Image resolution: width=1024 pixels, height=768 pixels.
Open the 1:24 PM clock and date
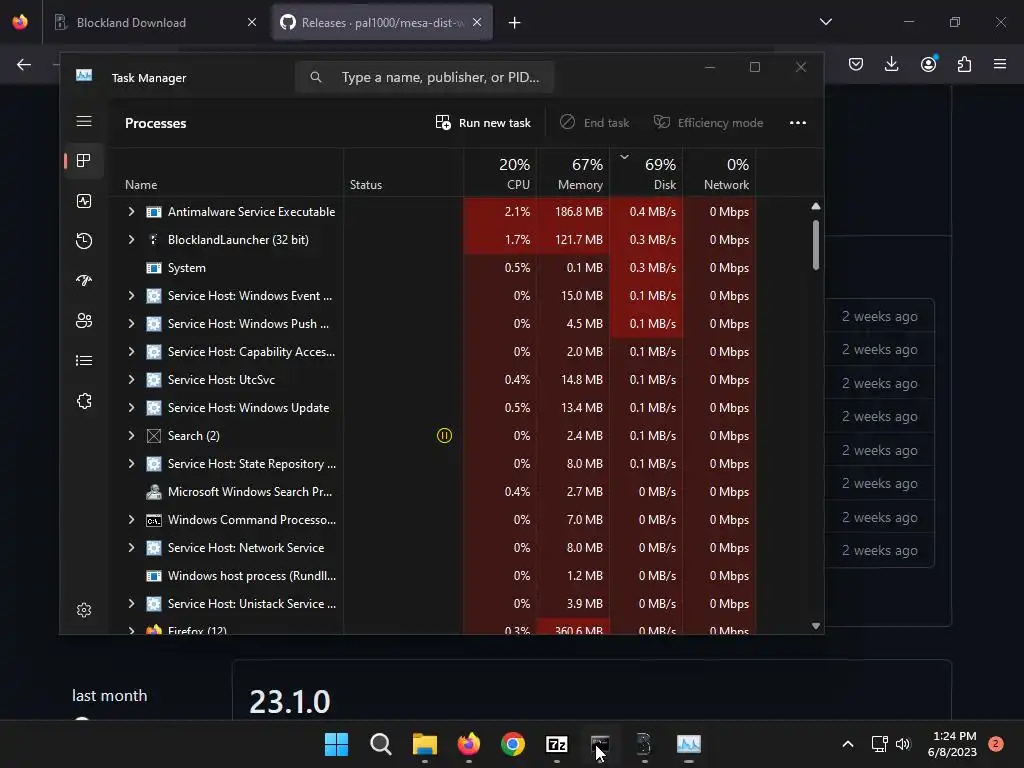(x=952, y=744)
